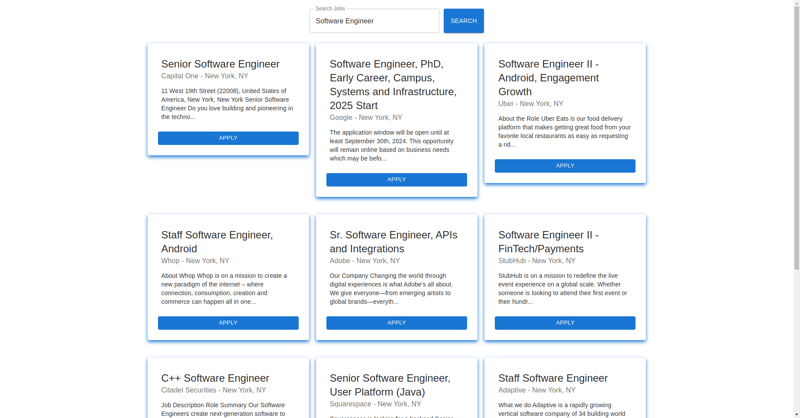Apply to StubHub FinTech/Payments position

coord(565,323)
